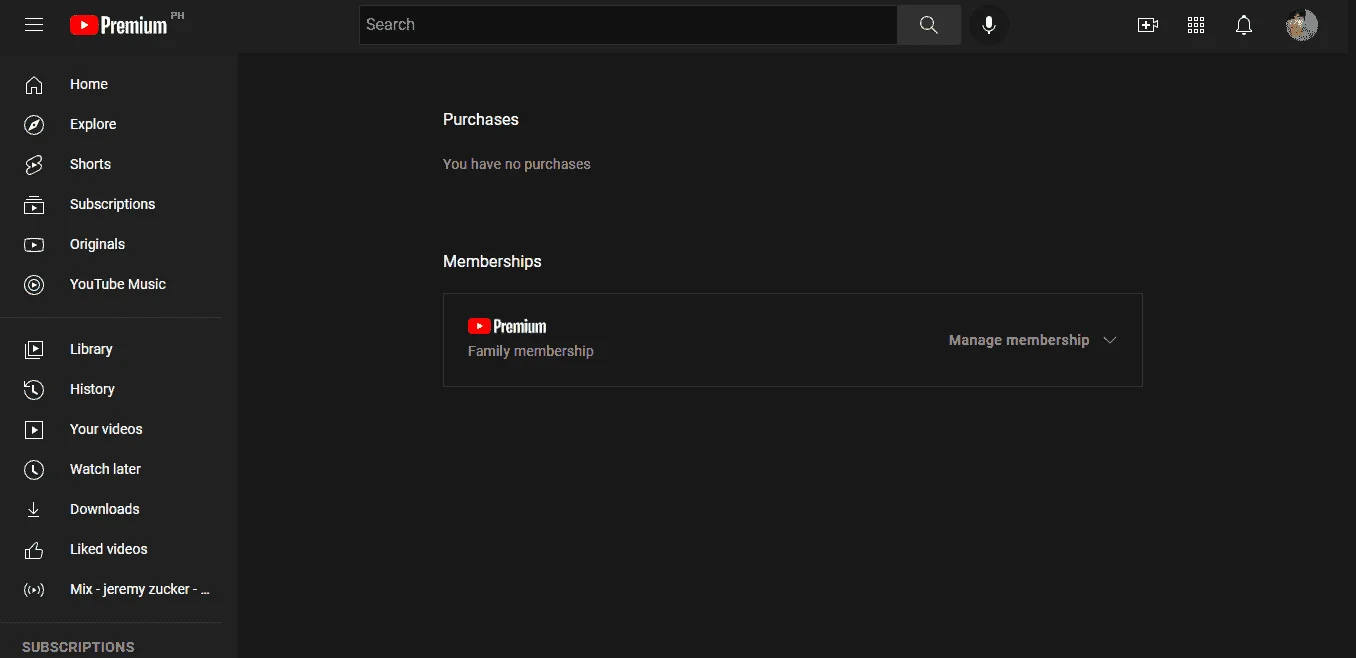Image resolution: width=1356 pixels, height=658 pixels.
Task: Click the Explore compass icon
Action: tap(34, 124)
